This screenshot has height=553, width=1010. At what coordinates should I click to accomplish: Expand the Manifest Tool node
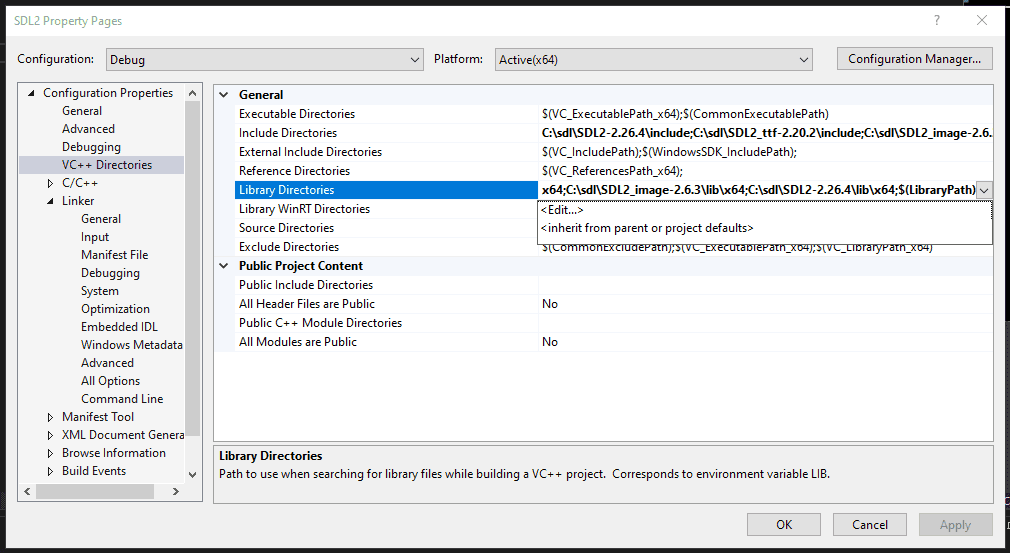pyautogui.click(x=51, y=417)
